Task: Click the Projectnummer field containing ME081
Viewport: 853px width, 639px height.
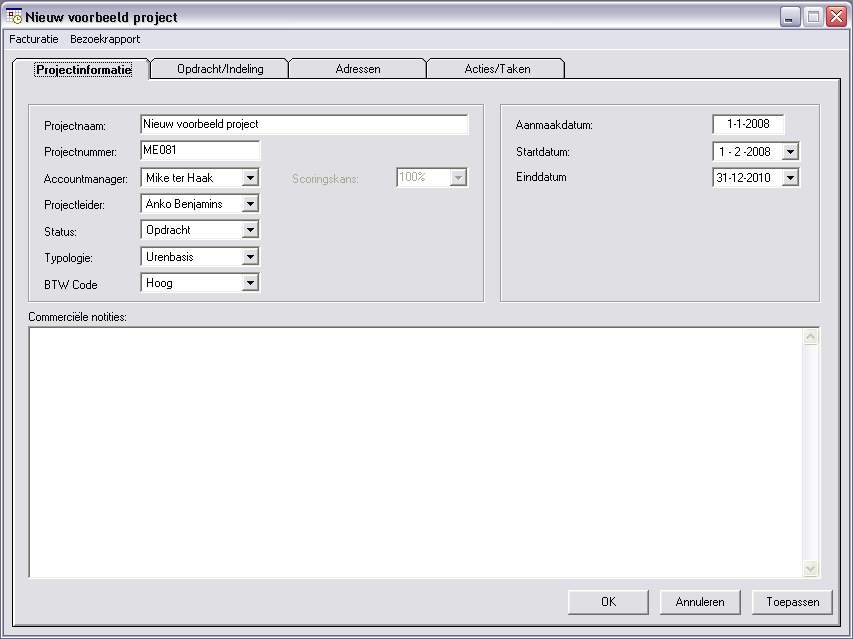Action: [200, 151]
